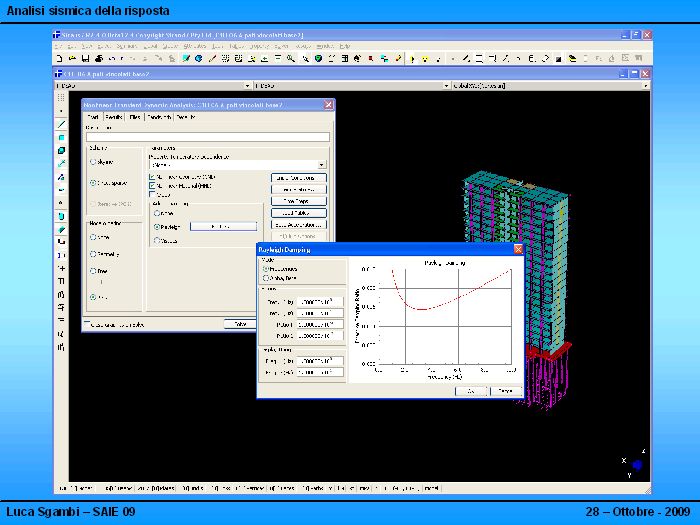Choose the Frequencies mode in Rayleigh Damping dialog

(x=265, y=269)
